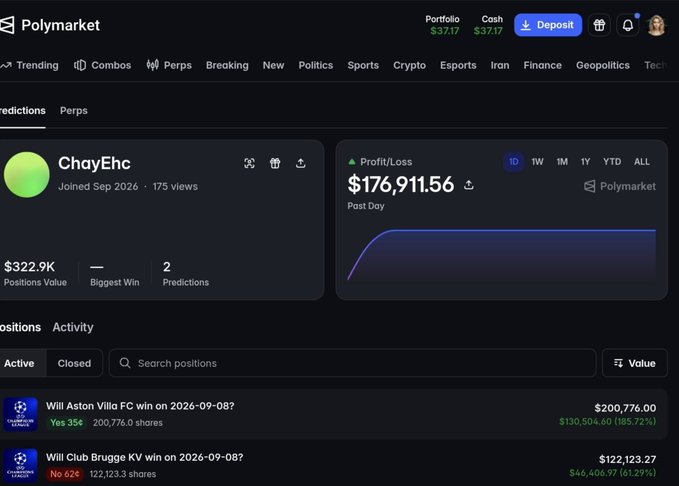Select the 1Y profit range
The width and height of the screenshot is (679, 486).
[585, 162]
